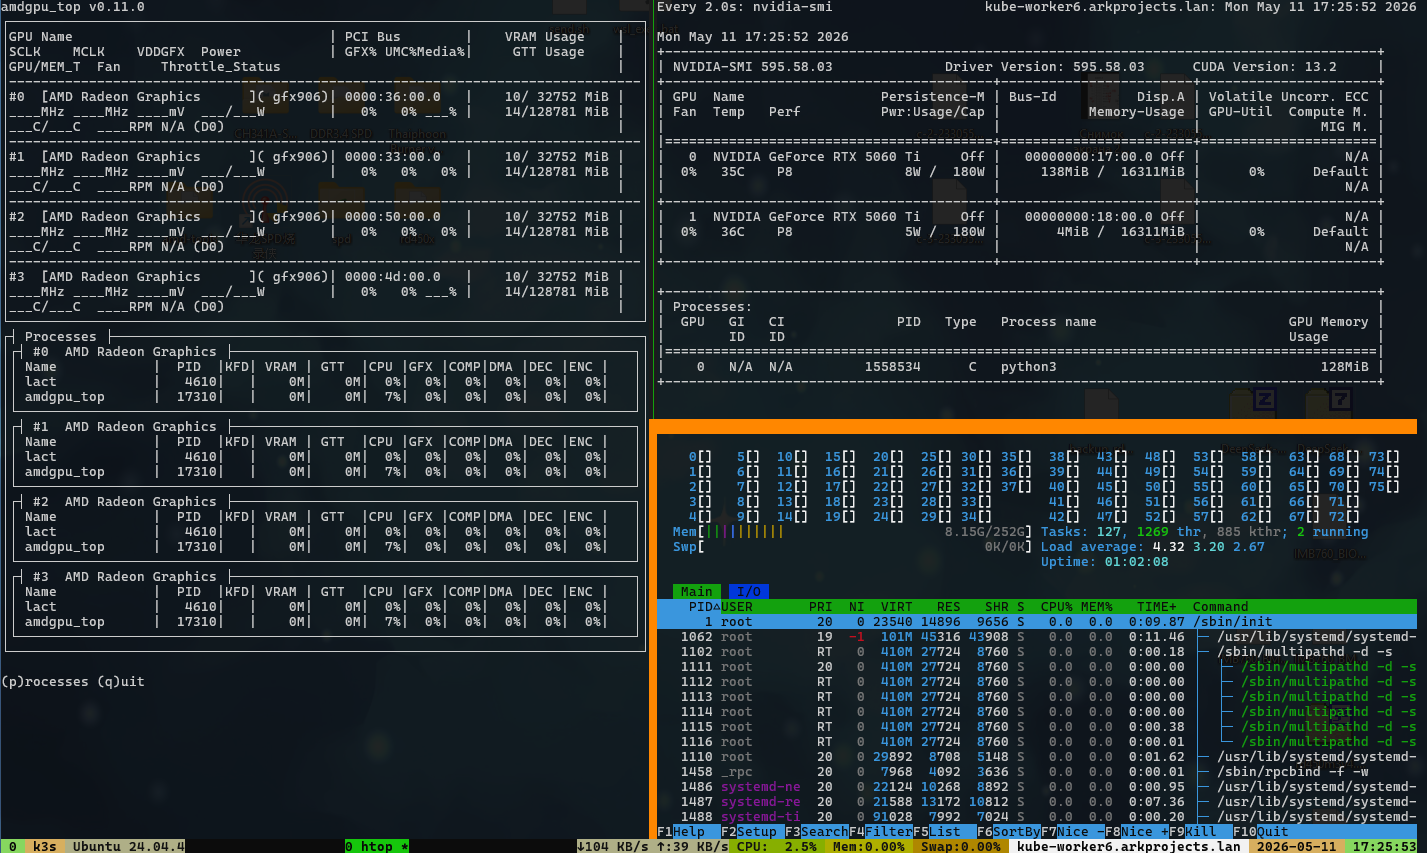Click the Command column header in htop
This screenshot has width=1427, height=853.
[1221, 607]
